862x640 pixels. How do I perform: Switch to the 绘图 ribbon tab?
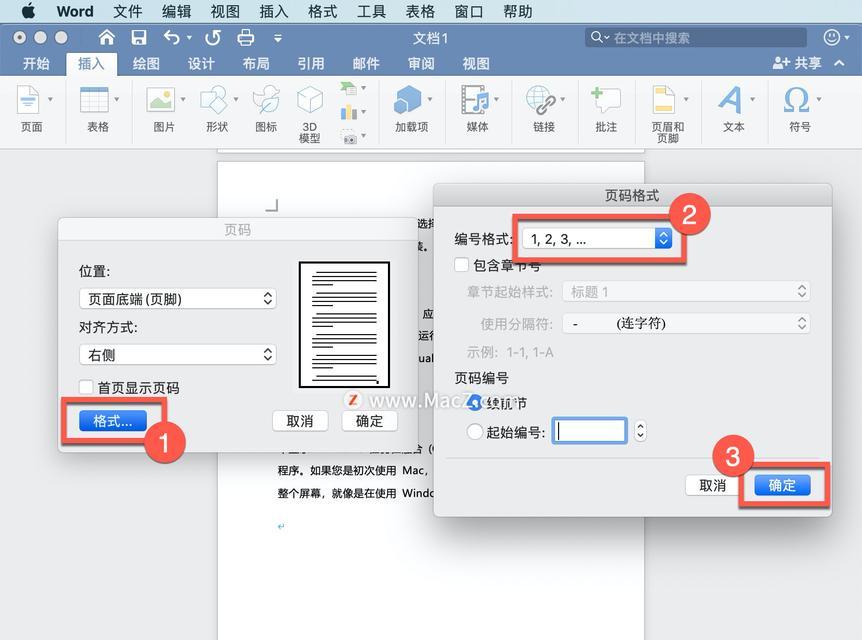[146, 64]
